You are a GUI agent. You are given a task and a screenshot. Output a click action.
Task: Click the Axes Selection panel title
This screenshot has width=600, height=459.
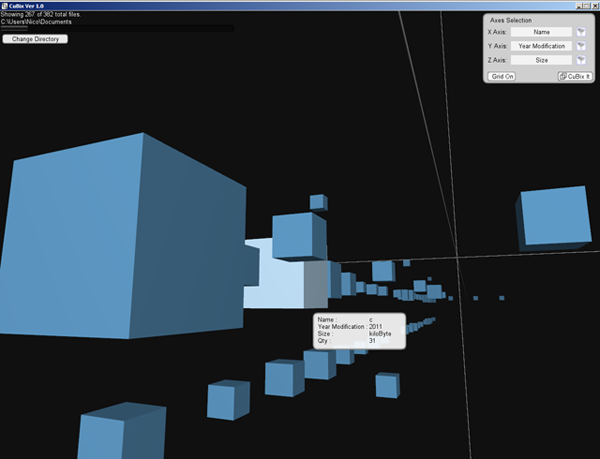511,20
